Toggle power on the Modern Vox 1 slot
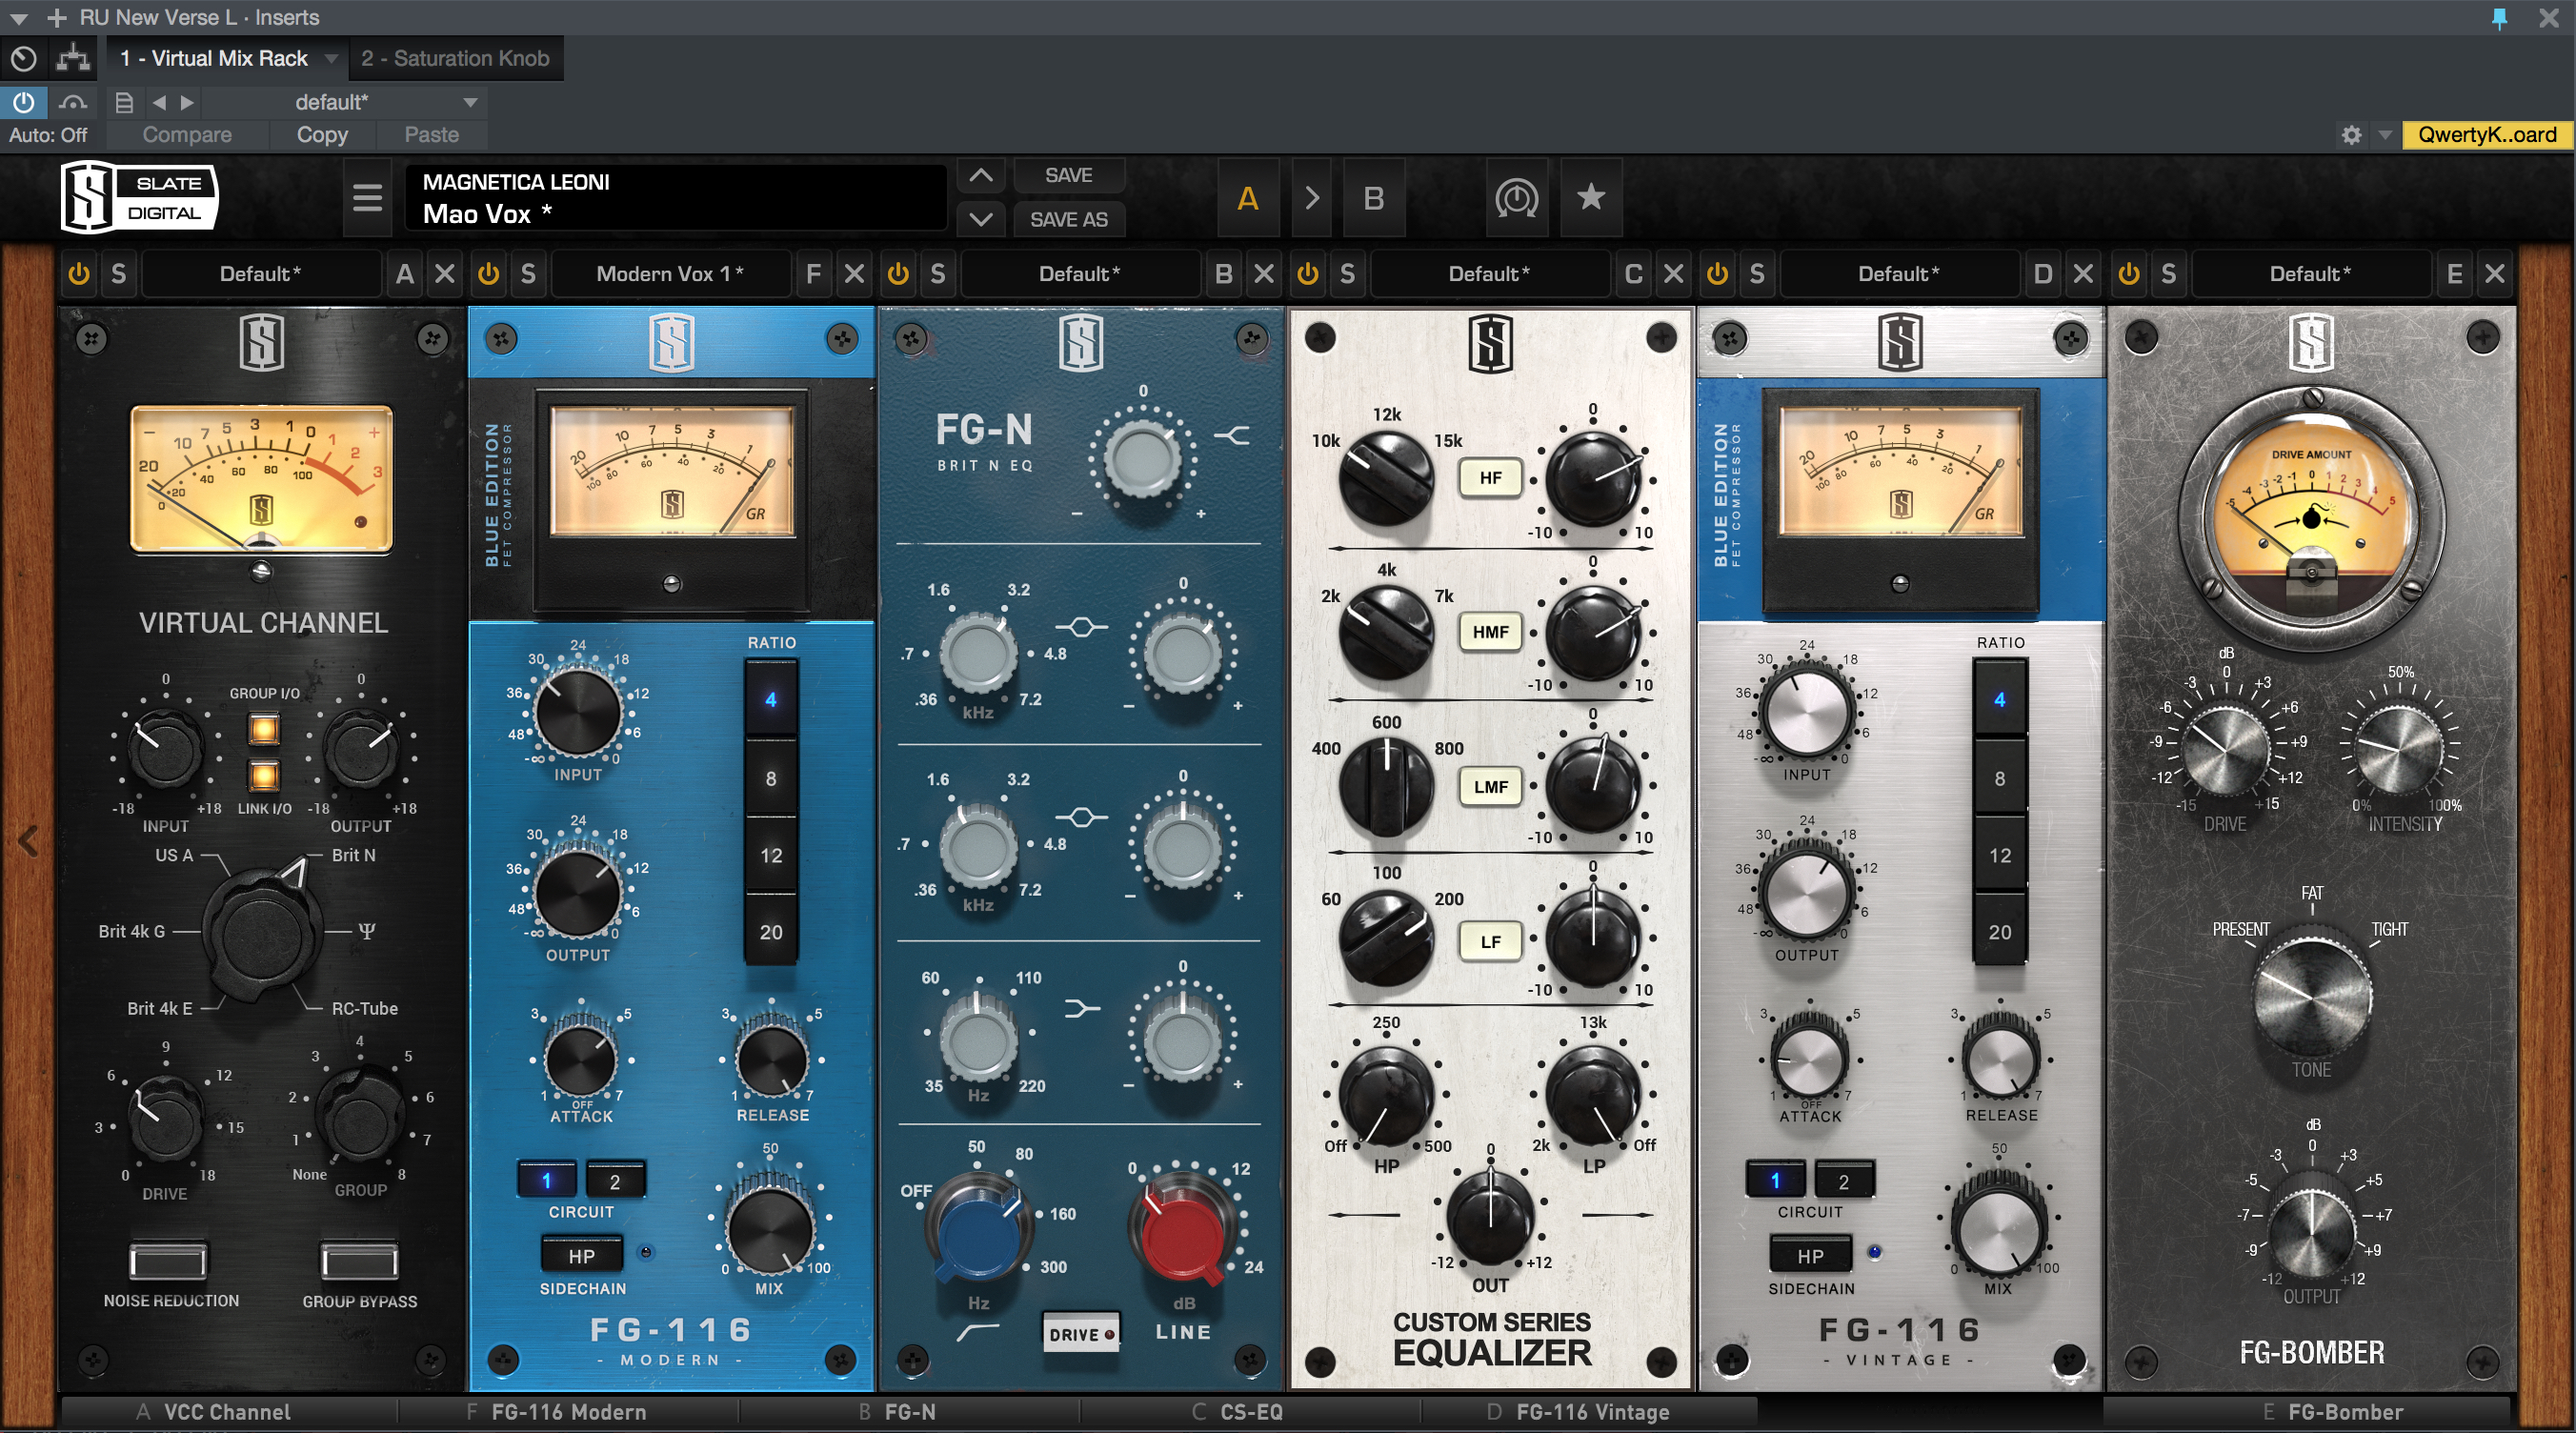Screen dimensions: 2576x1433 pos(488,273)
